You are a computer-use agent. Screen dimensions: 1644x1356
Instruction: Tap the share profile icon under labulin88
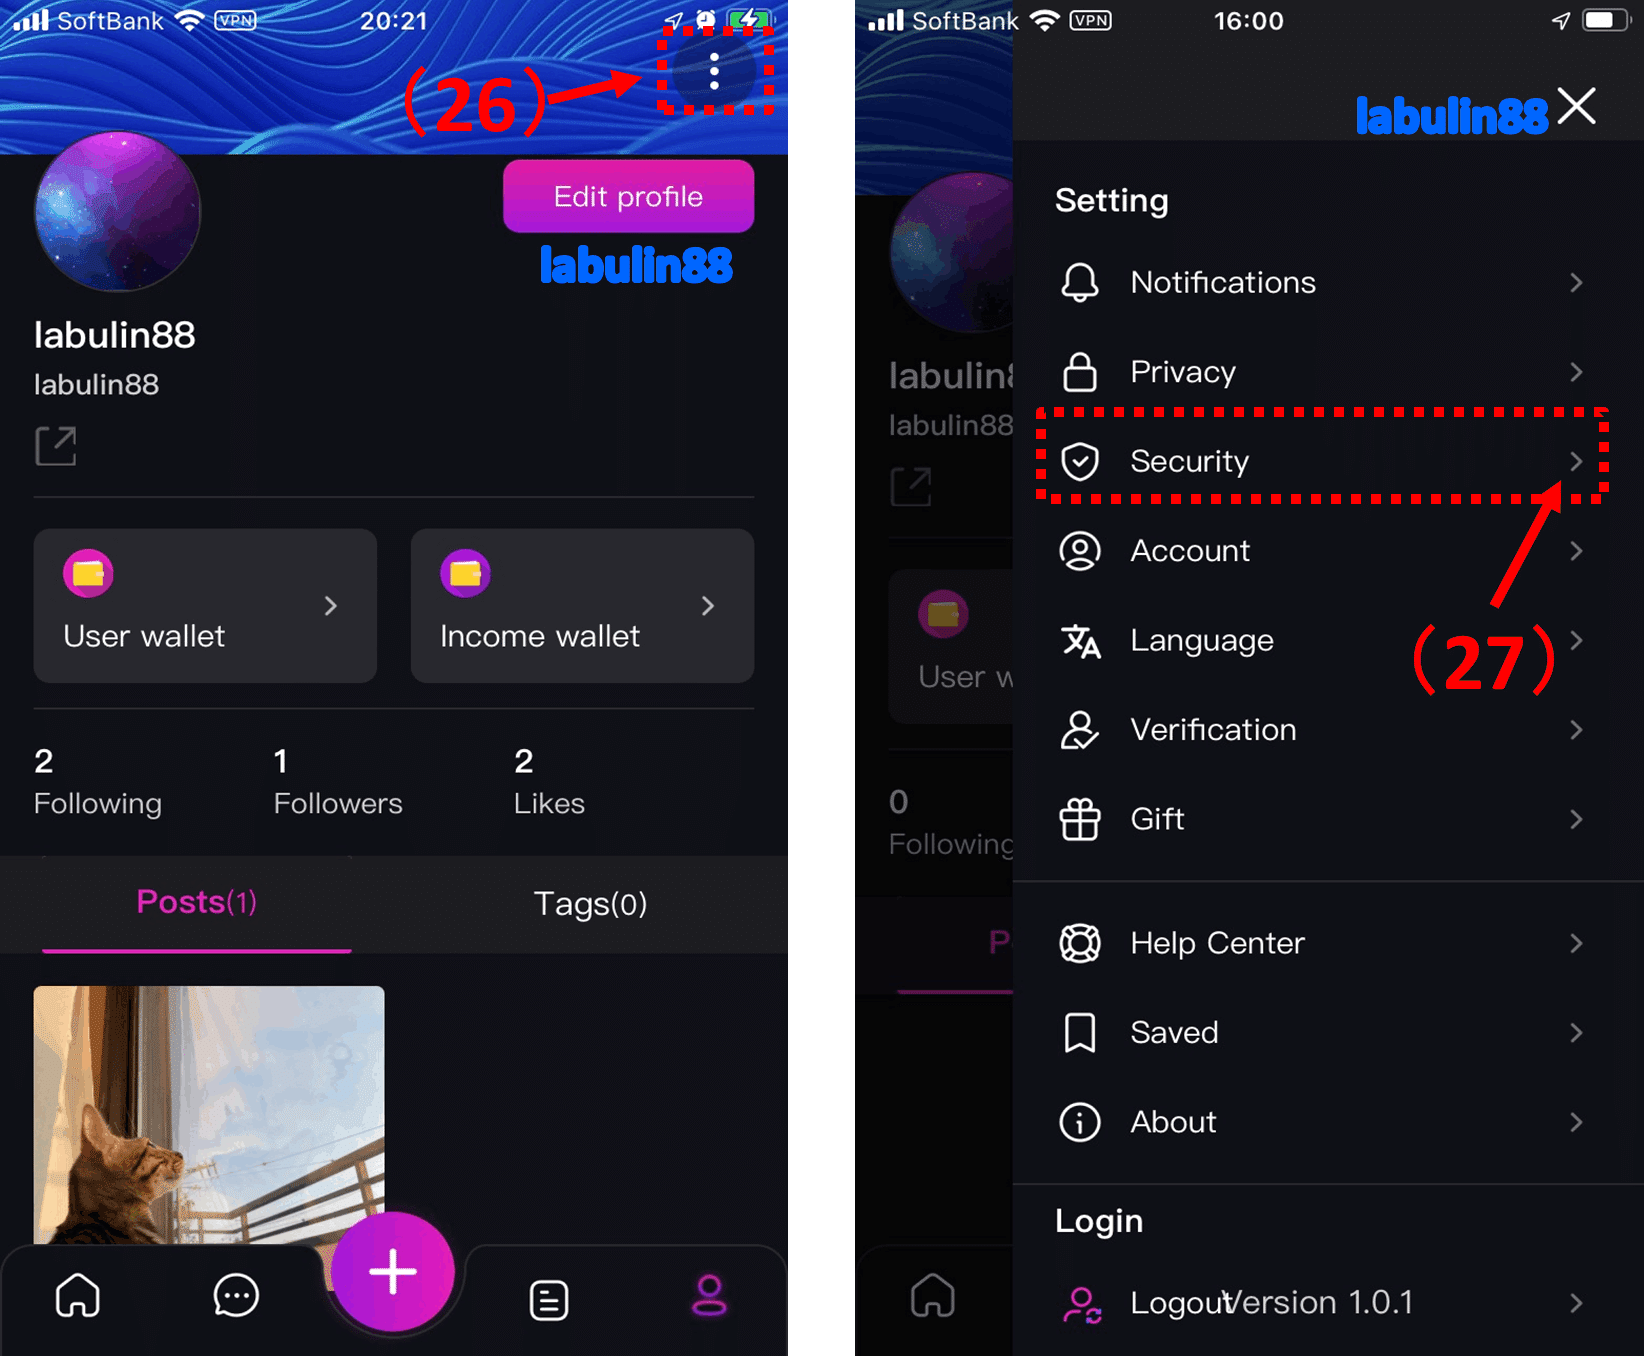tap(56, 446)
